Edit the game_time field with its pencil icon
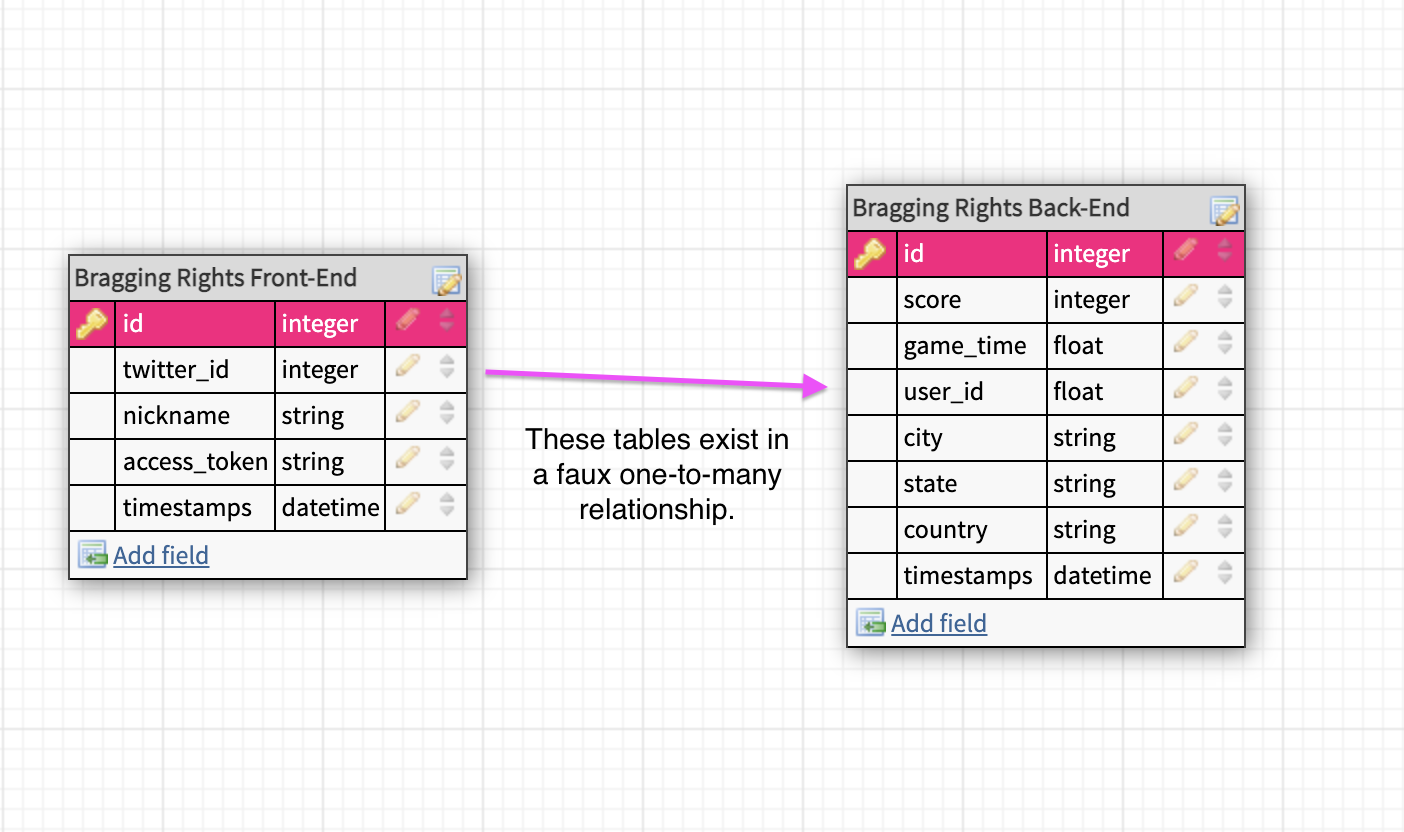This screenshot has width=1404, height=832. coord(1185,342)
